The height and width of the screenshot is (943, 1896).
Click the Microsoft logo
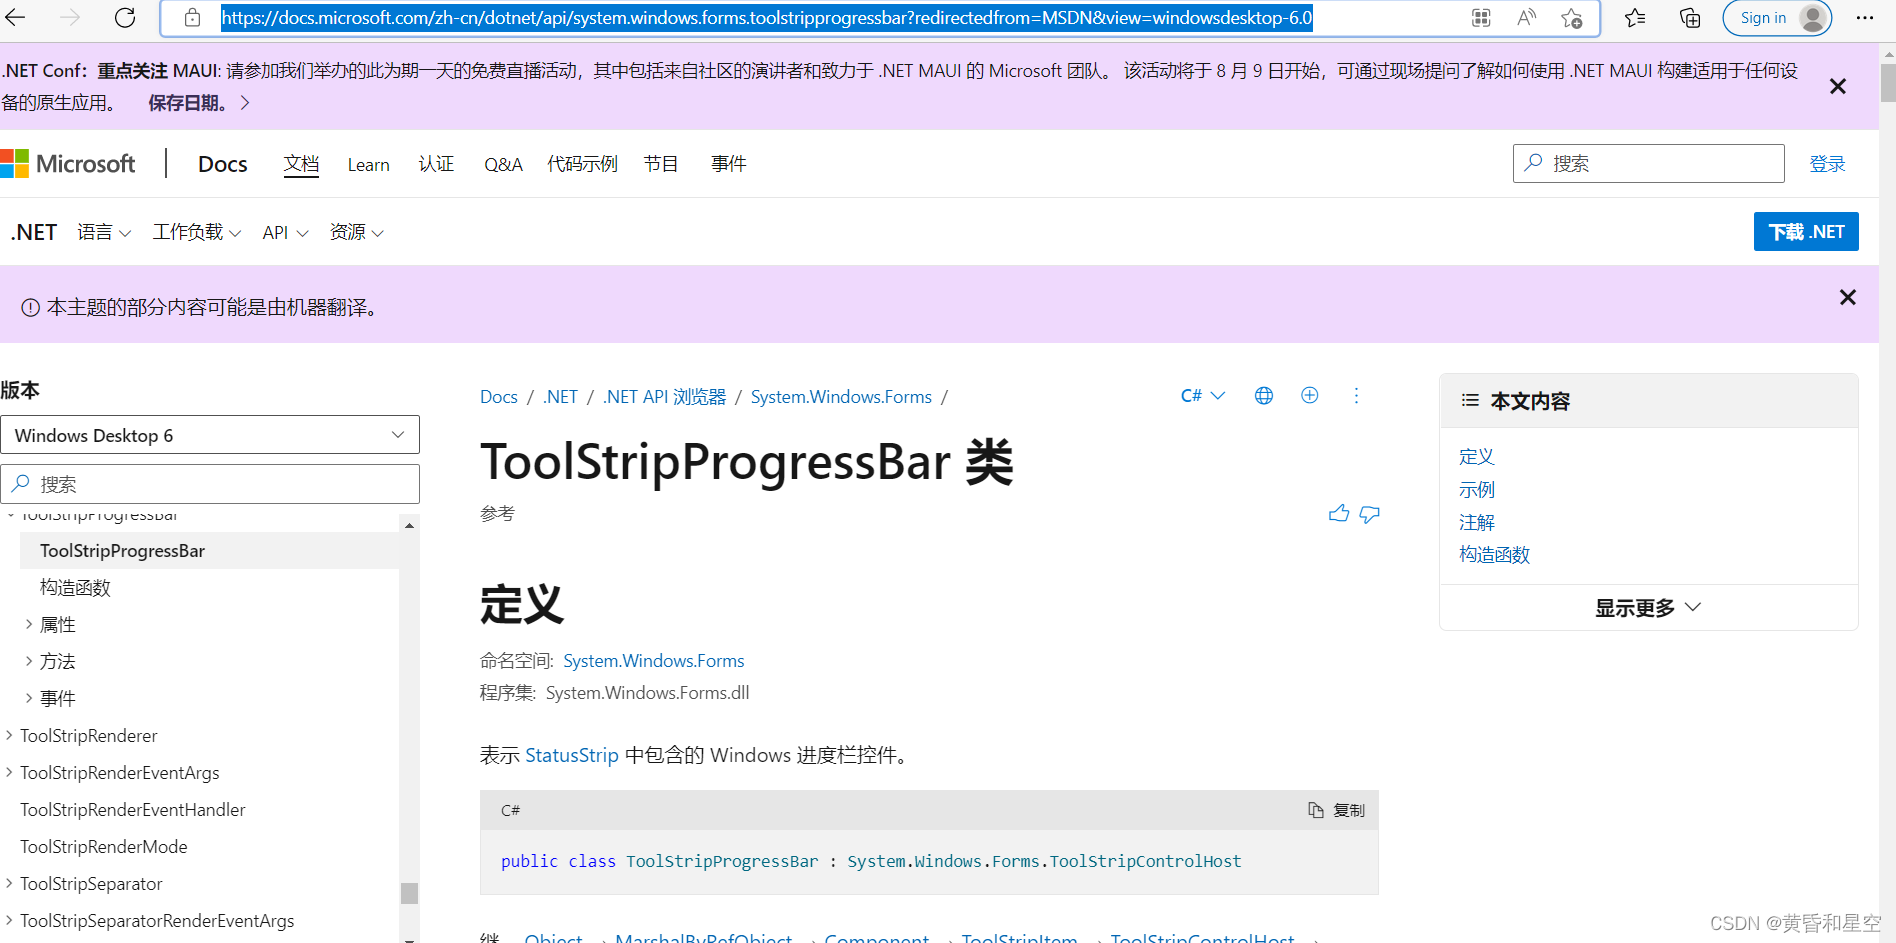(68, 164)
